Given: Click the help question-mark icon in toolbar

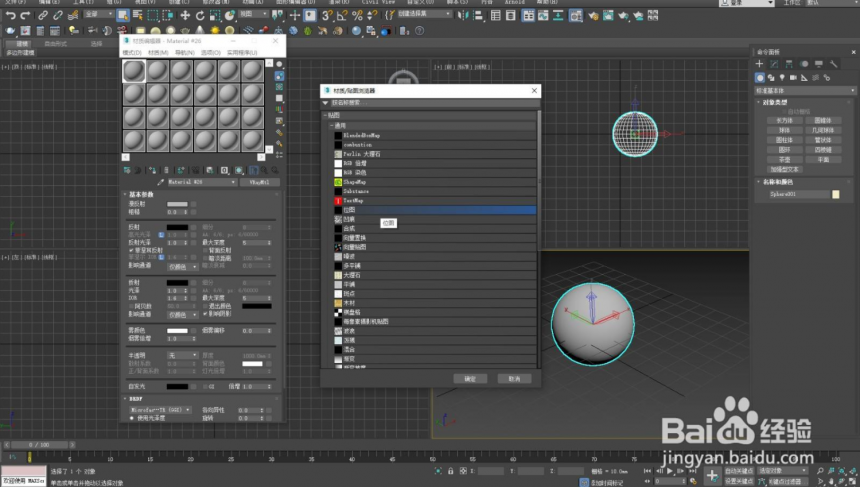Looking at the screenshot, I should pyautogui.click(x=420, y=31).
